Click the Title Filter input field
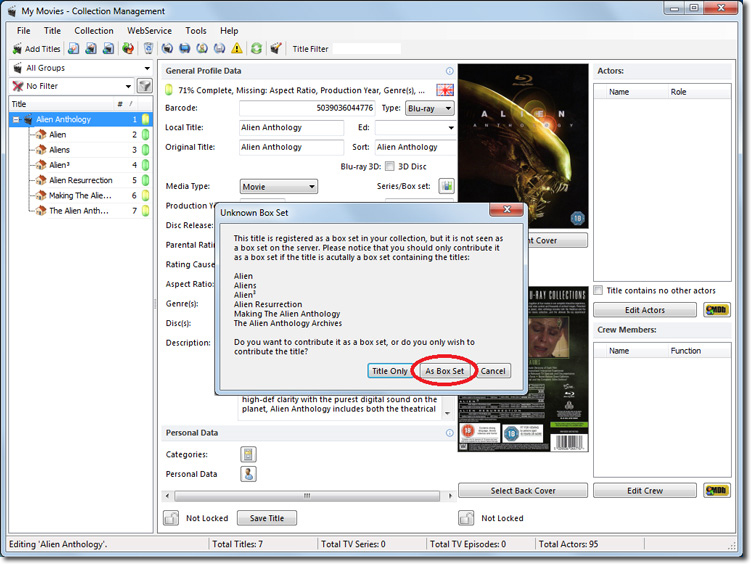The width and height of the screenshot is (753, 567). 365,48
